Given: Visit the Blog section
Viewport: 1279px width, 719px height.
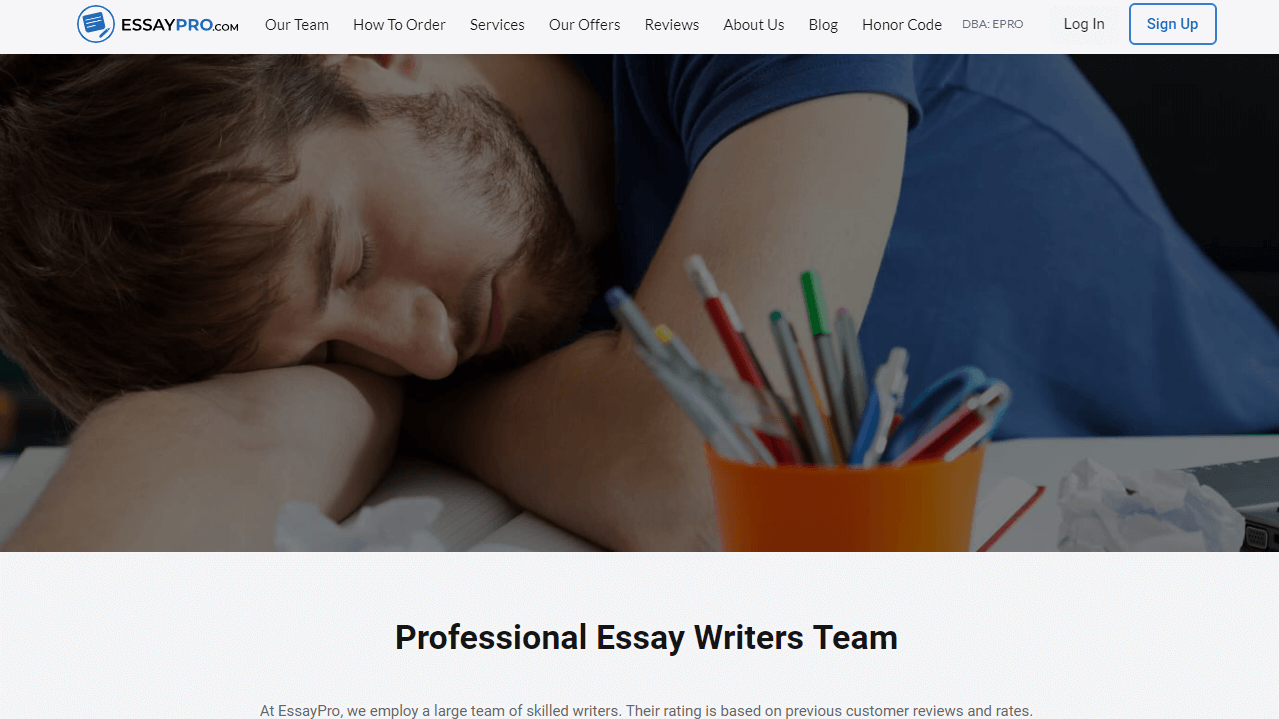Looking at the screenshot, I should point(823,25).
